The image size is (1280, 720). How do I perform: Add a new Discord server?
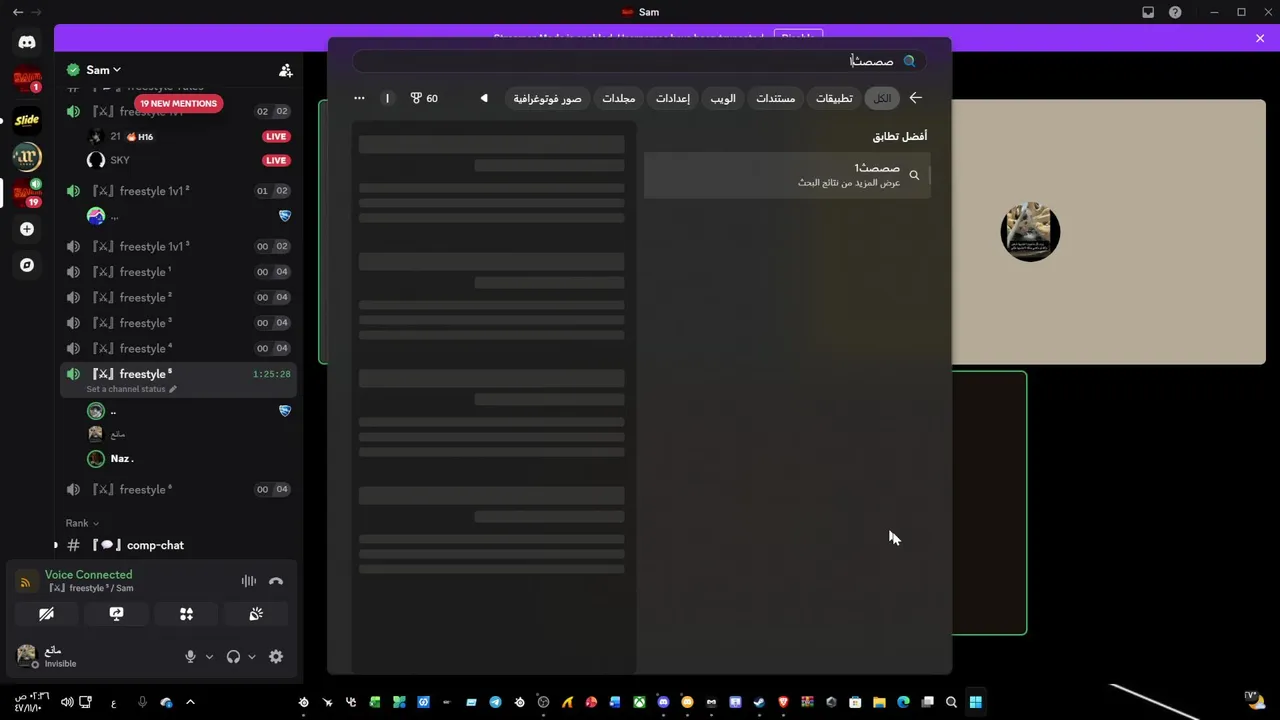point(27,229)
